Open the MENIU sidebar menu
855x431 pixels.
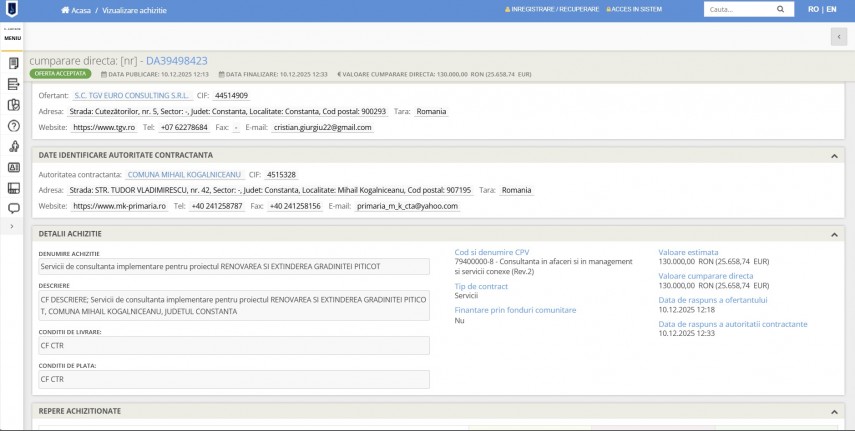click(13, 37)
